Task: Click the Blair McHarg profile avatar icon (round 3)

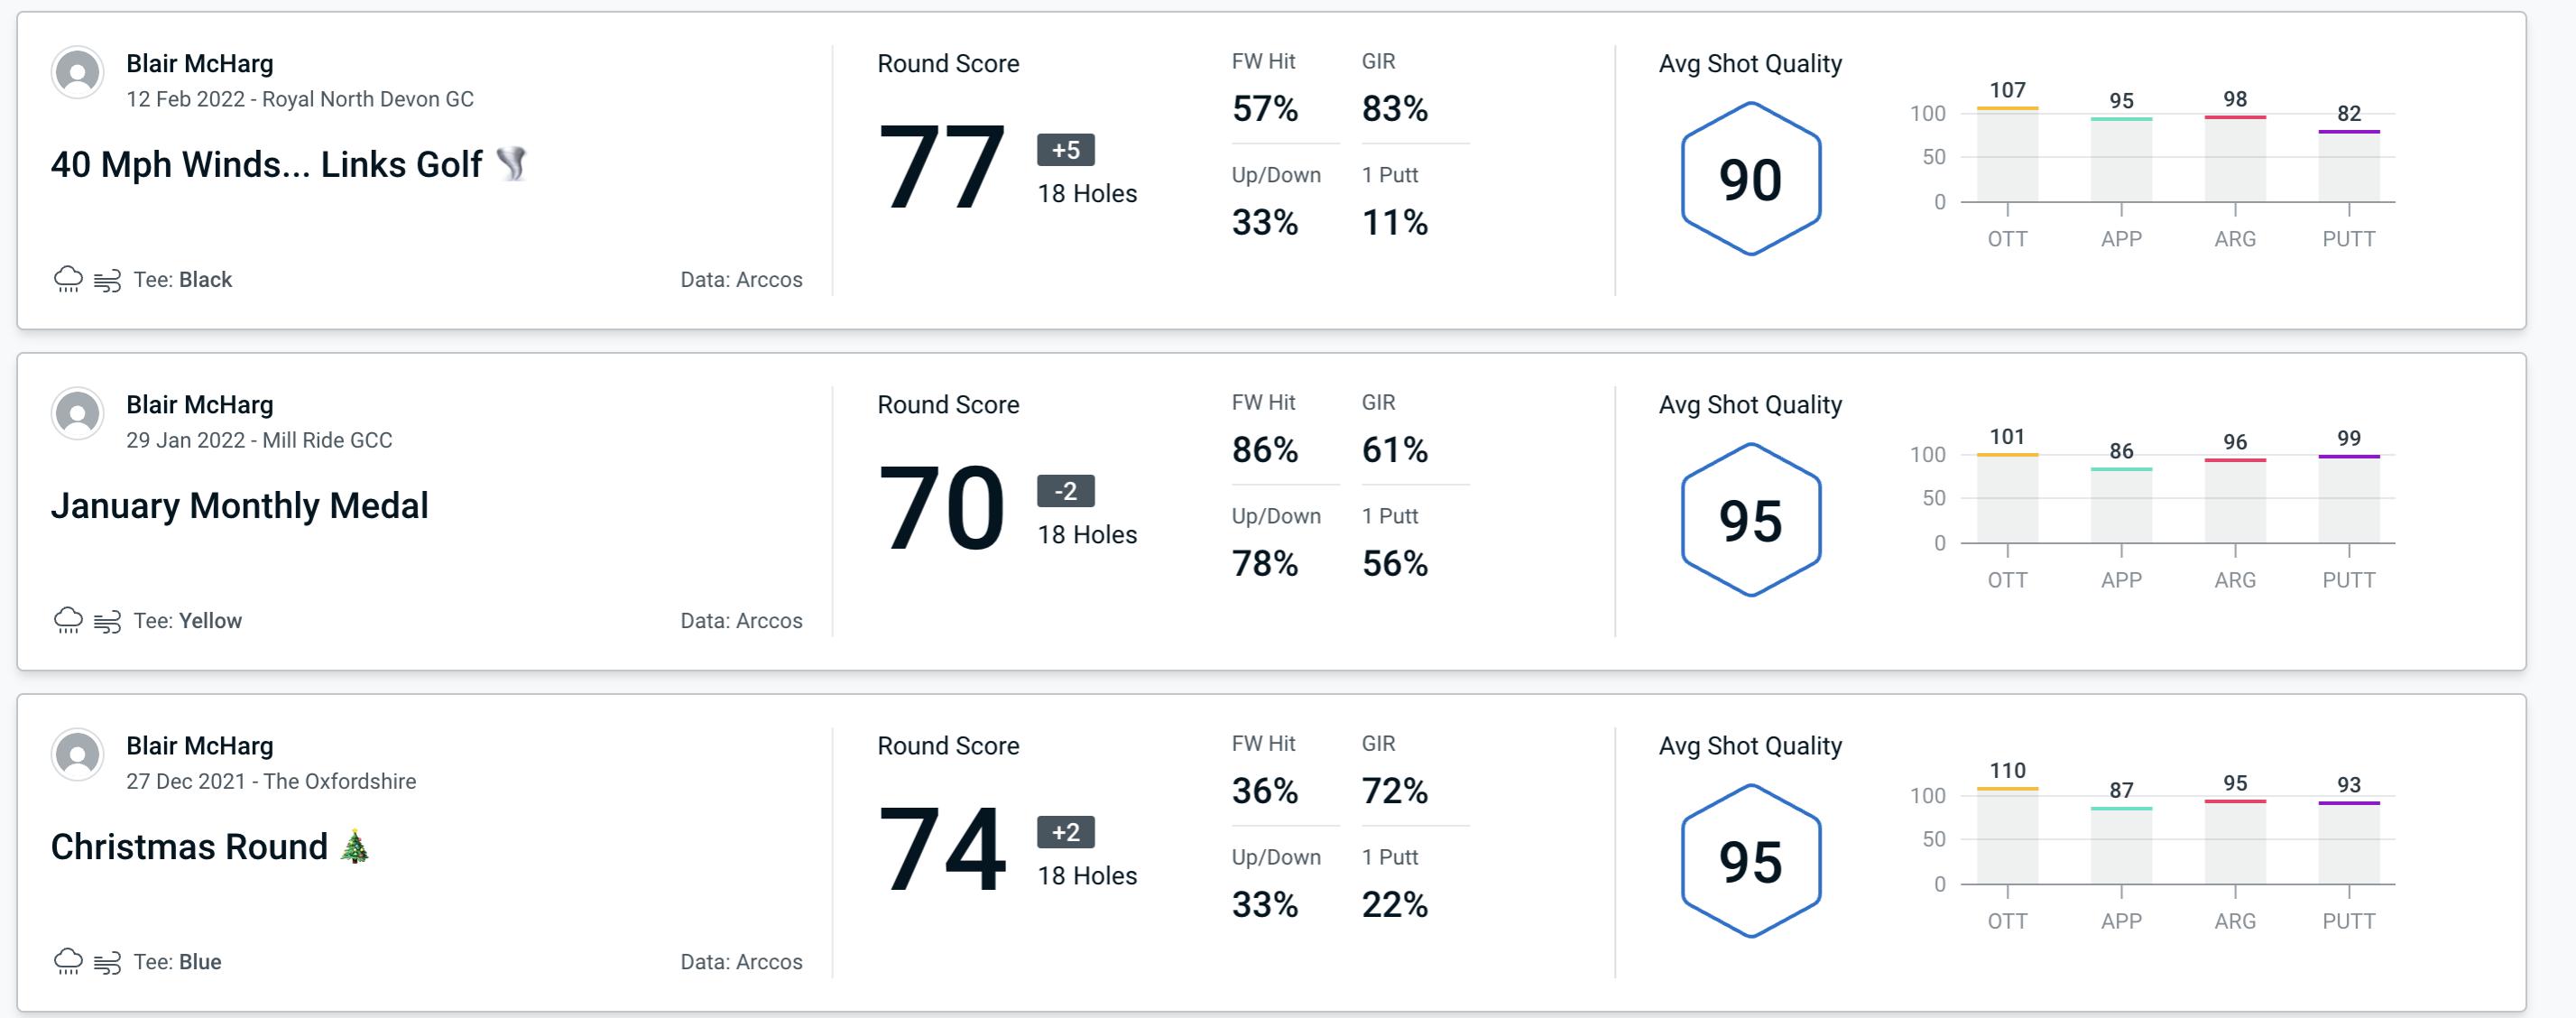Action: (78, 755)
